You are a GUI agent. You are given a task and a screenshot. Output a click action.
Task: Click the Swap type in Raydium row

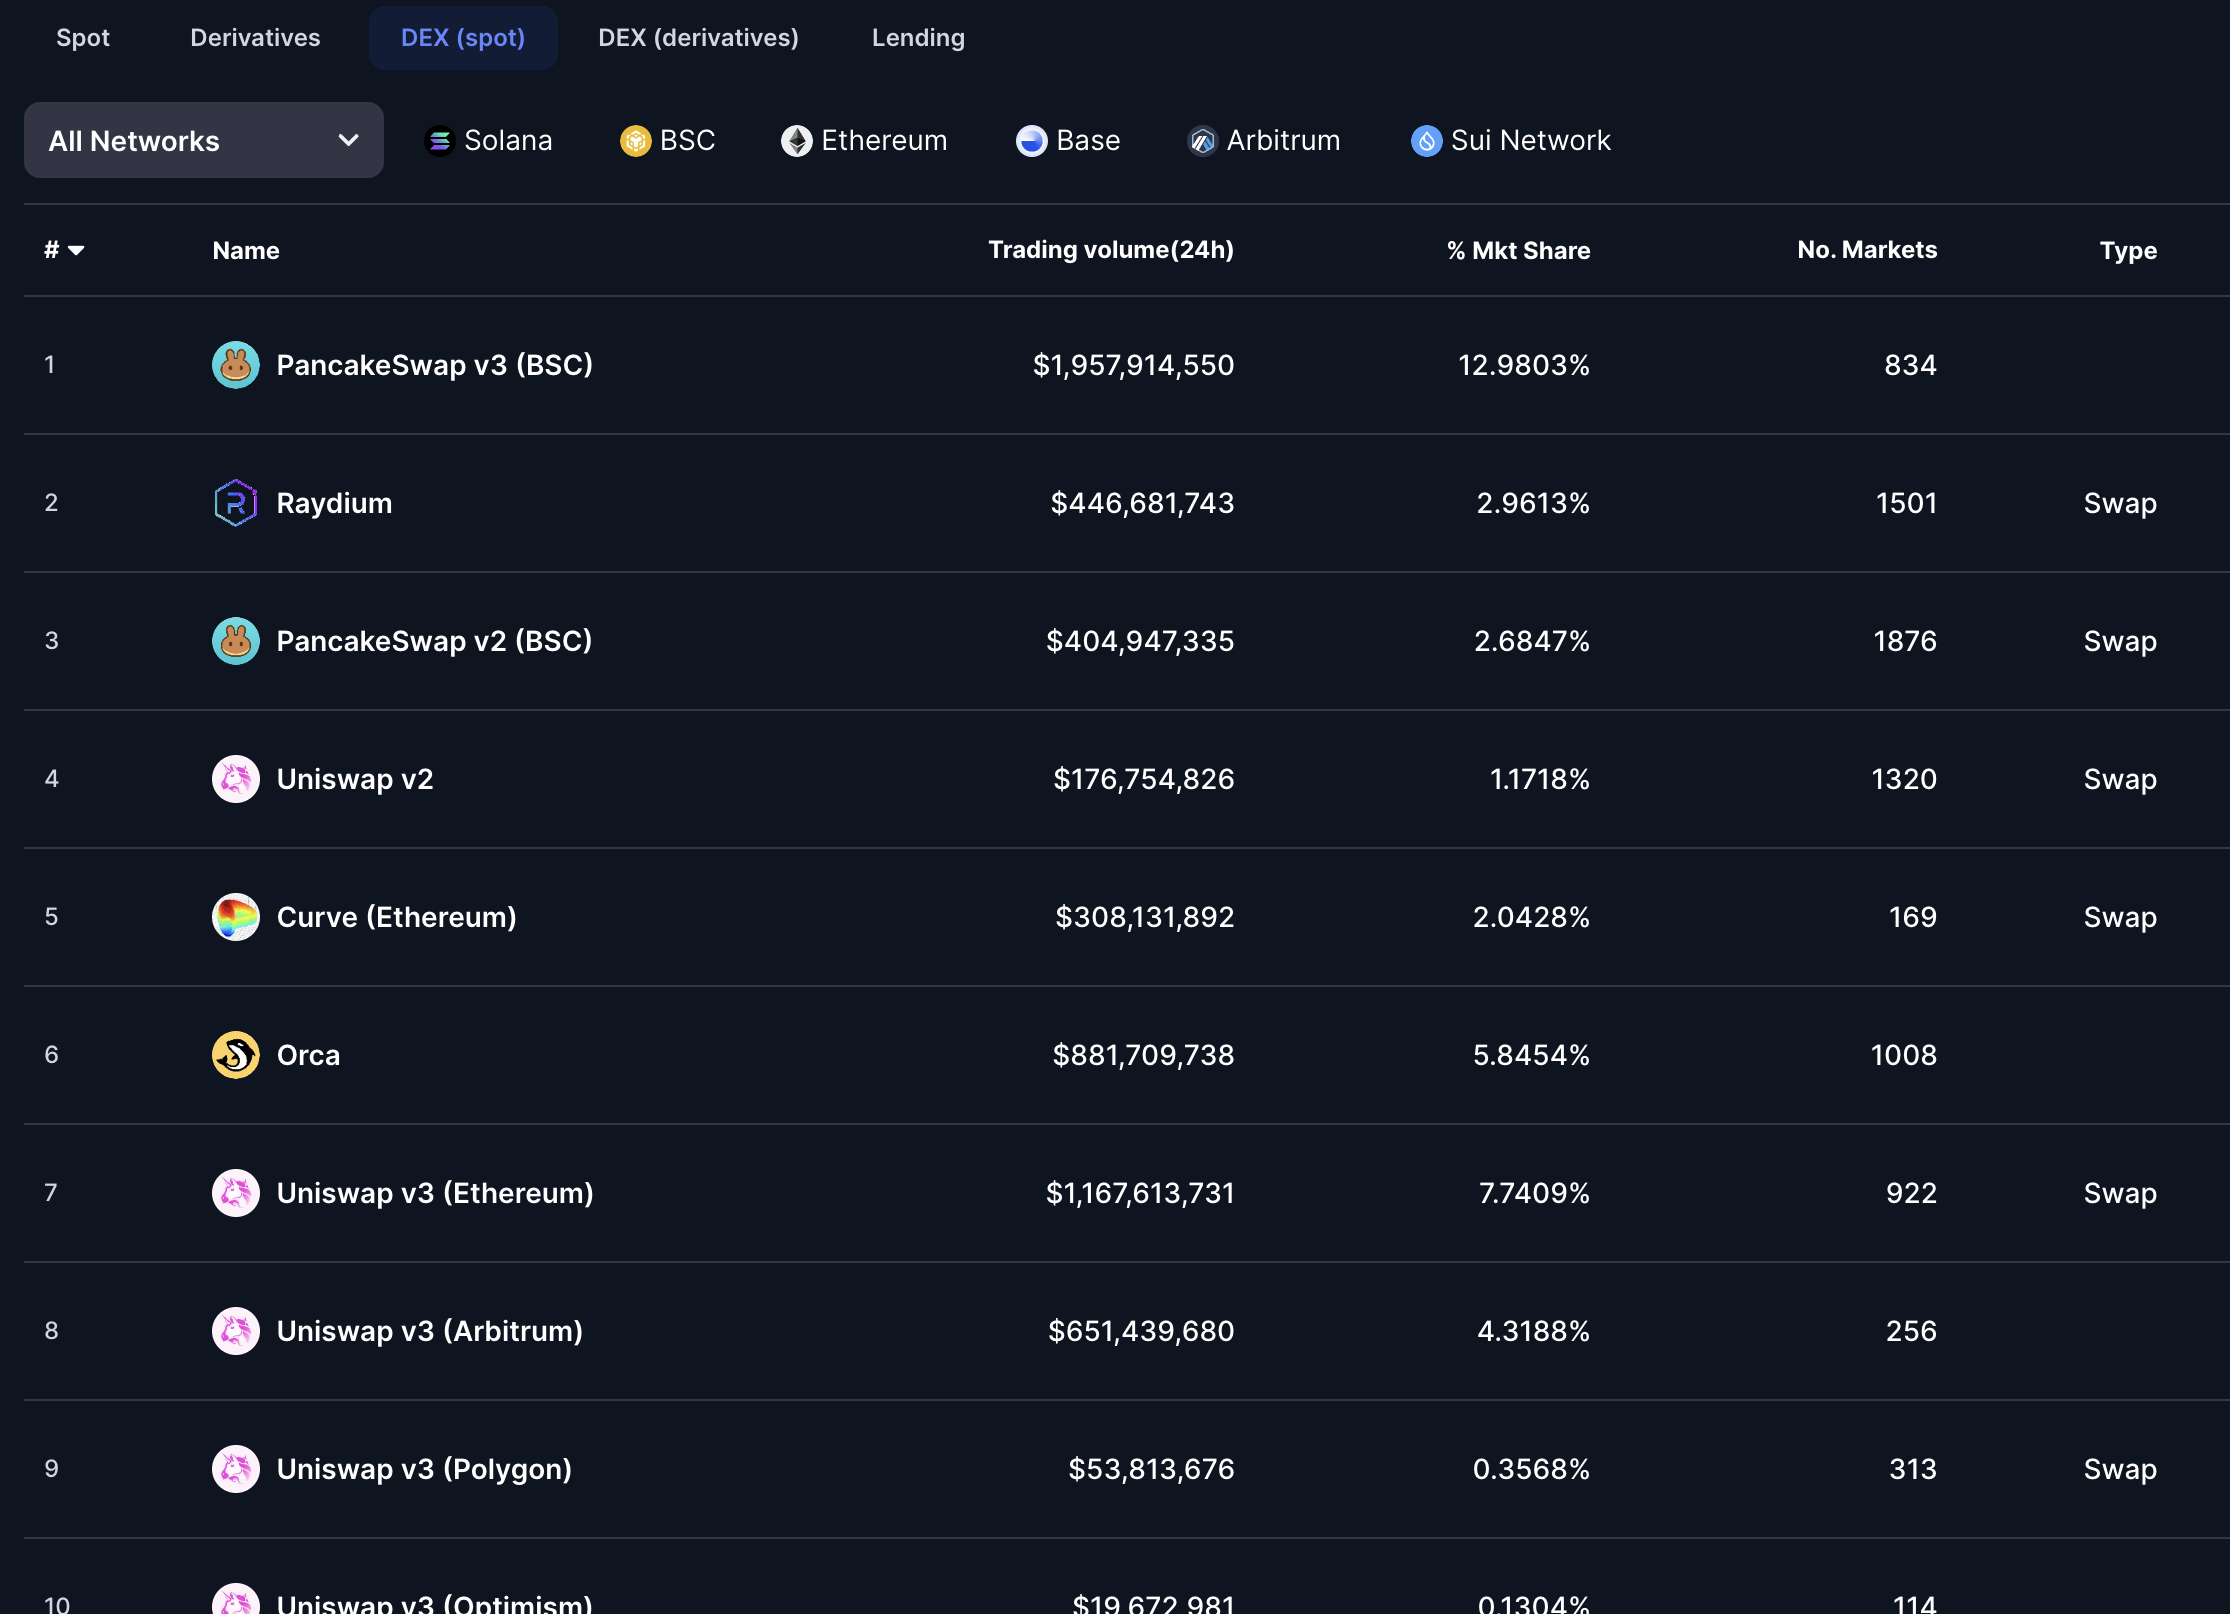tap(2121, 503)
